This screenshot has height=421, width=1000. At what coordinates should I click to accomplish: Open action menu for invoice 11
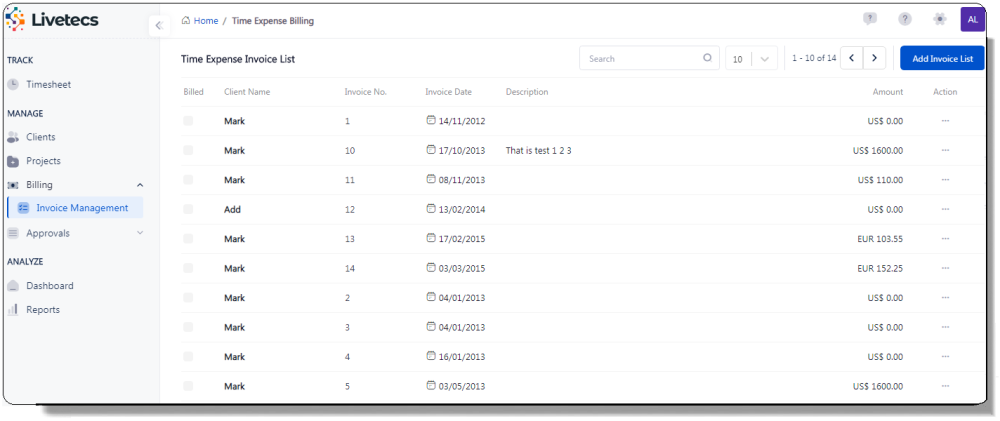[x=945, y=180]
